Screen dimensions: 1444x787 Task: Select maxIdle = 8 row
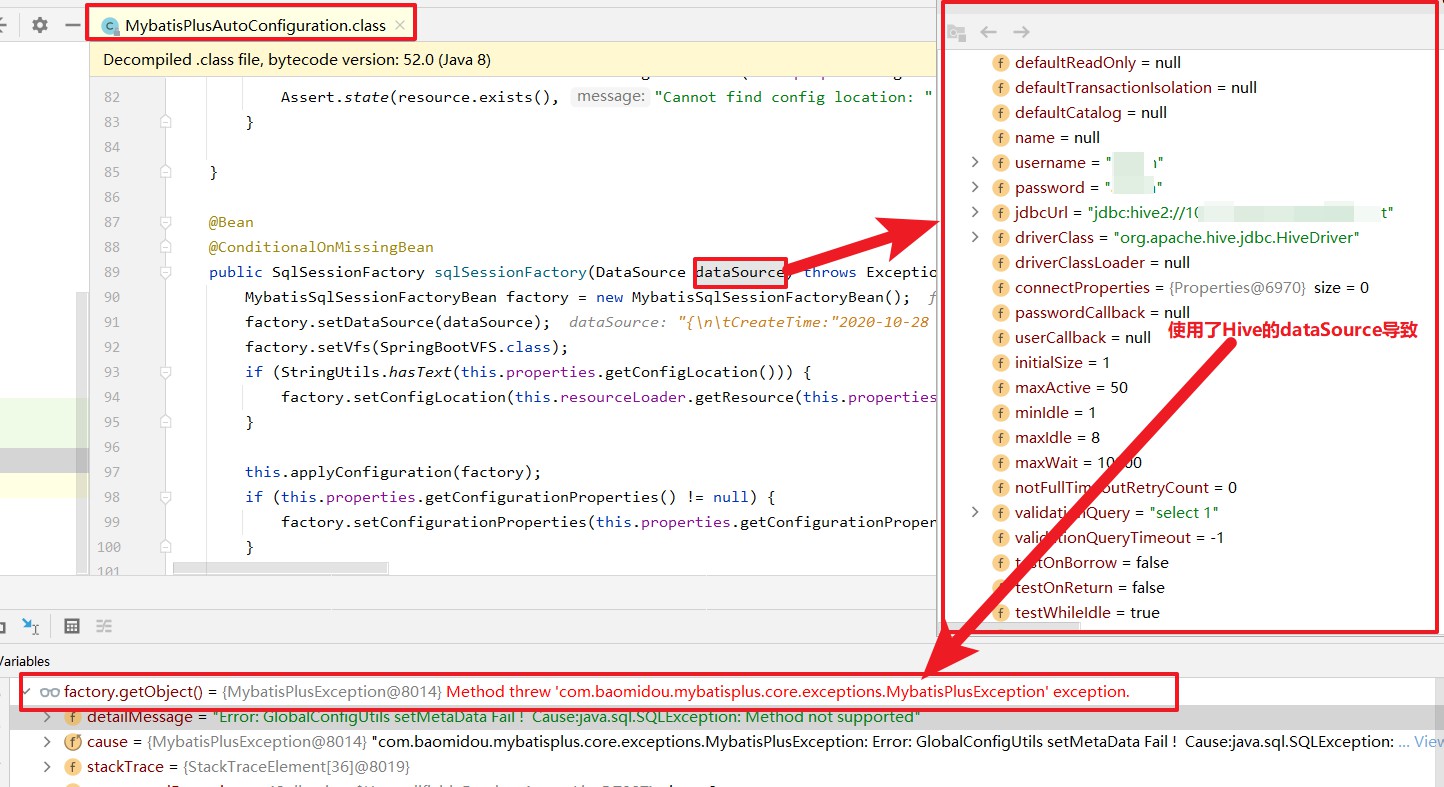coord(1046,437)
